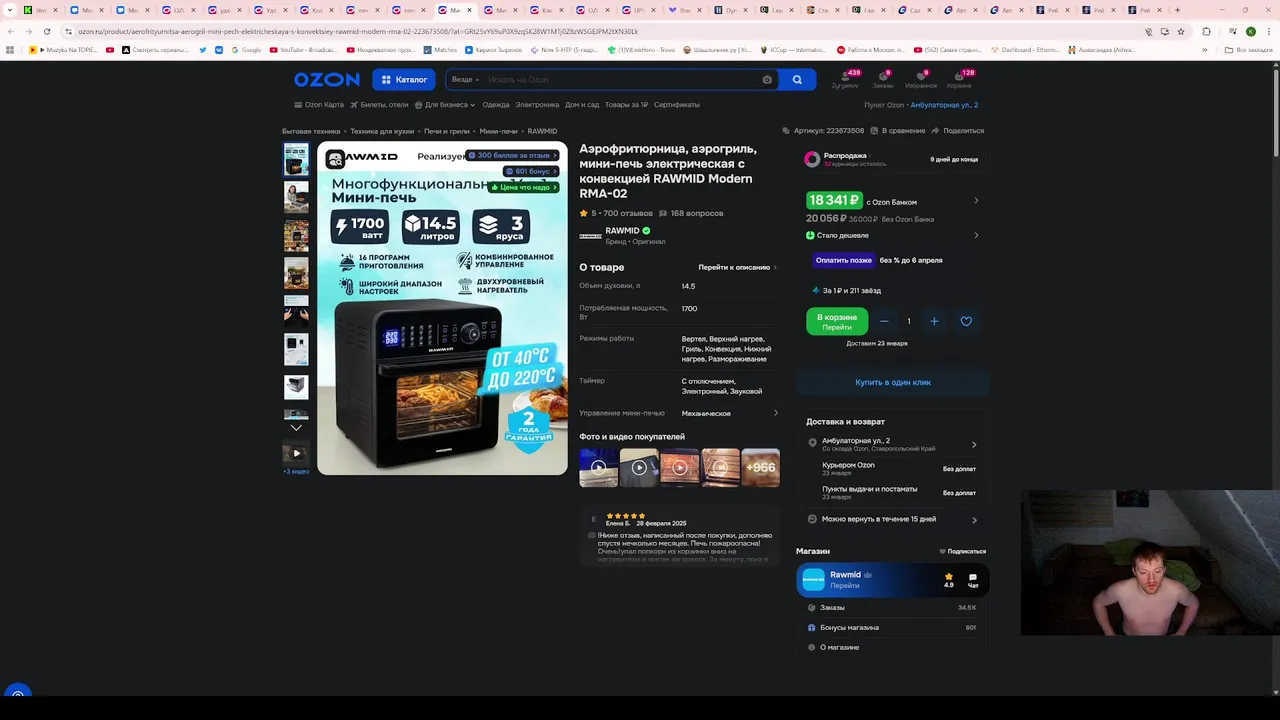
Task: Add to favorites with heart icon
Action: pyautogui.click(x=966, y=321)
